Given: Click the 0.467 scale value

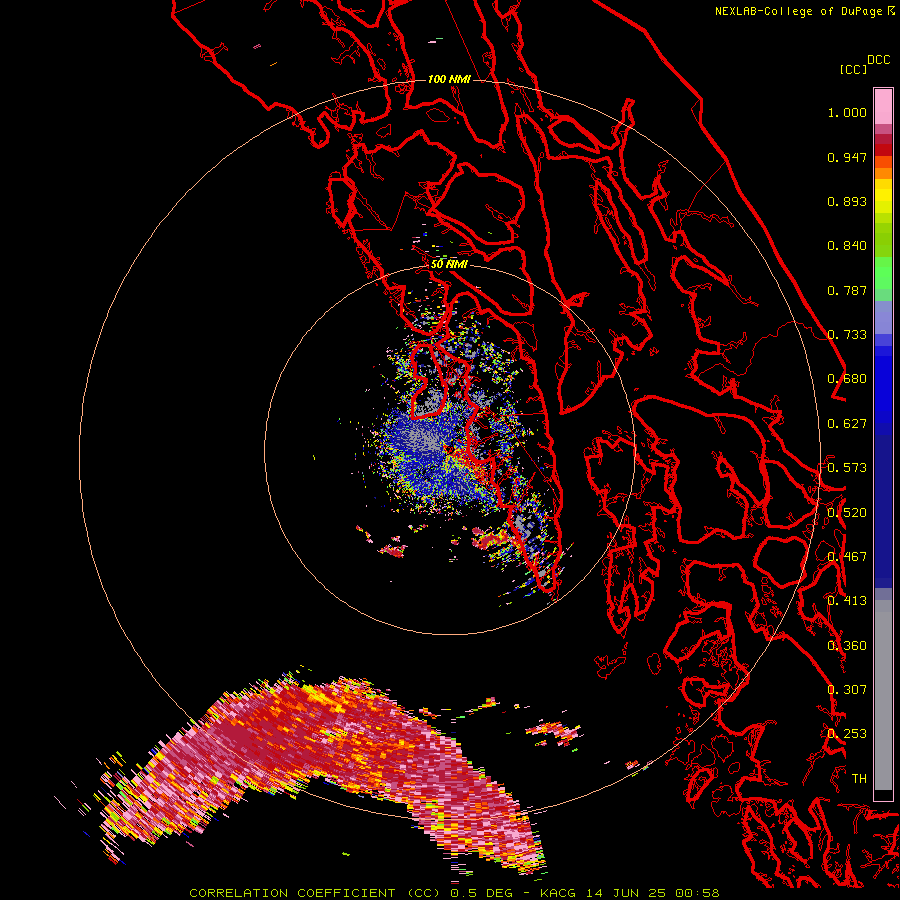Looking at the screenshot, I should (x=847, y=557).
